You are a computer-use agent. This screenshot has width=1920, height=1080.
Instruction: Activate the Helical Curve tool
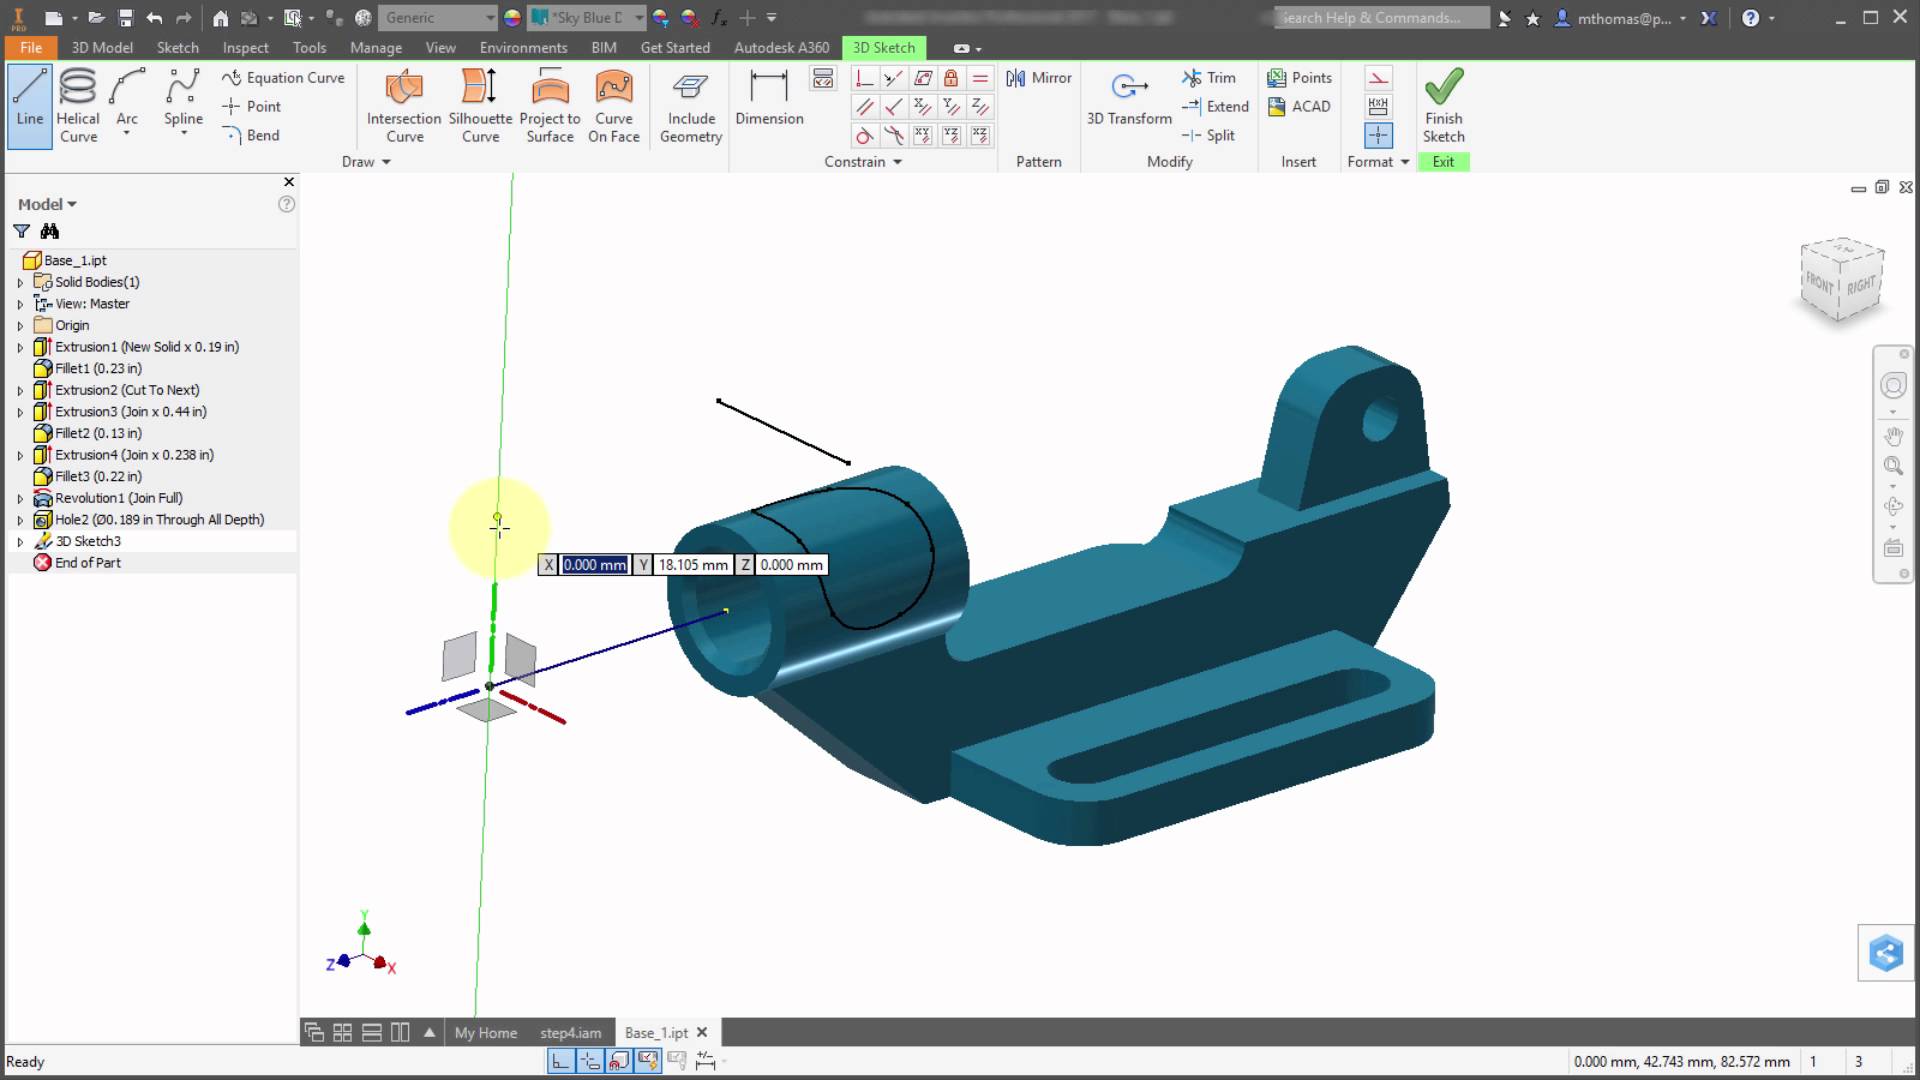pyautogui.click(x=78, y=103)
